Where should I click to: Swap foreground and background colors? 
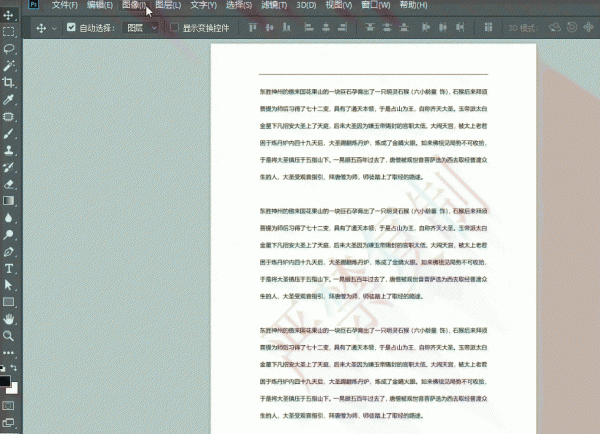coord(14,368)
